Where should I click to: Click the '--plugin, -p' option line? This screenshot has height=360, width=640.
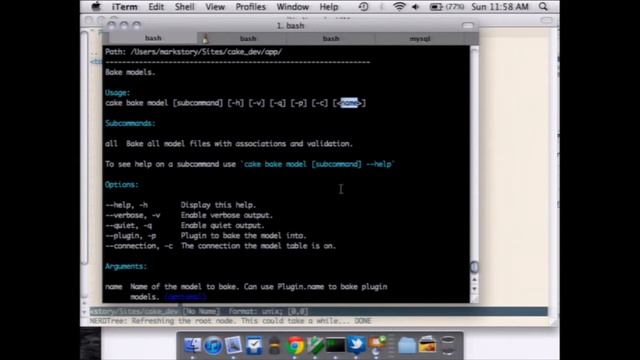pos(206,236)
